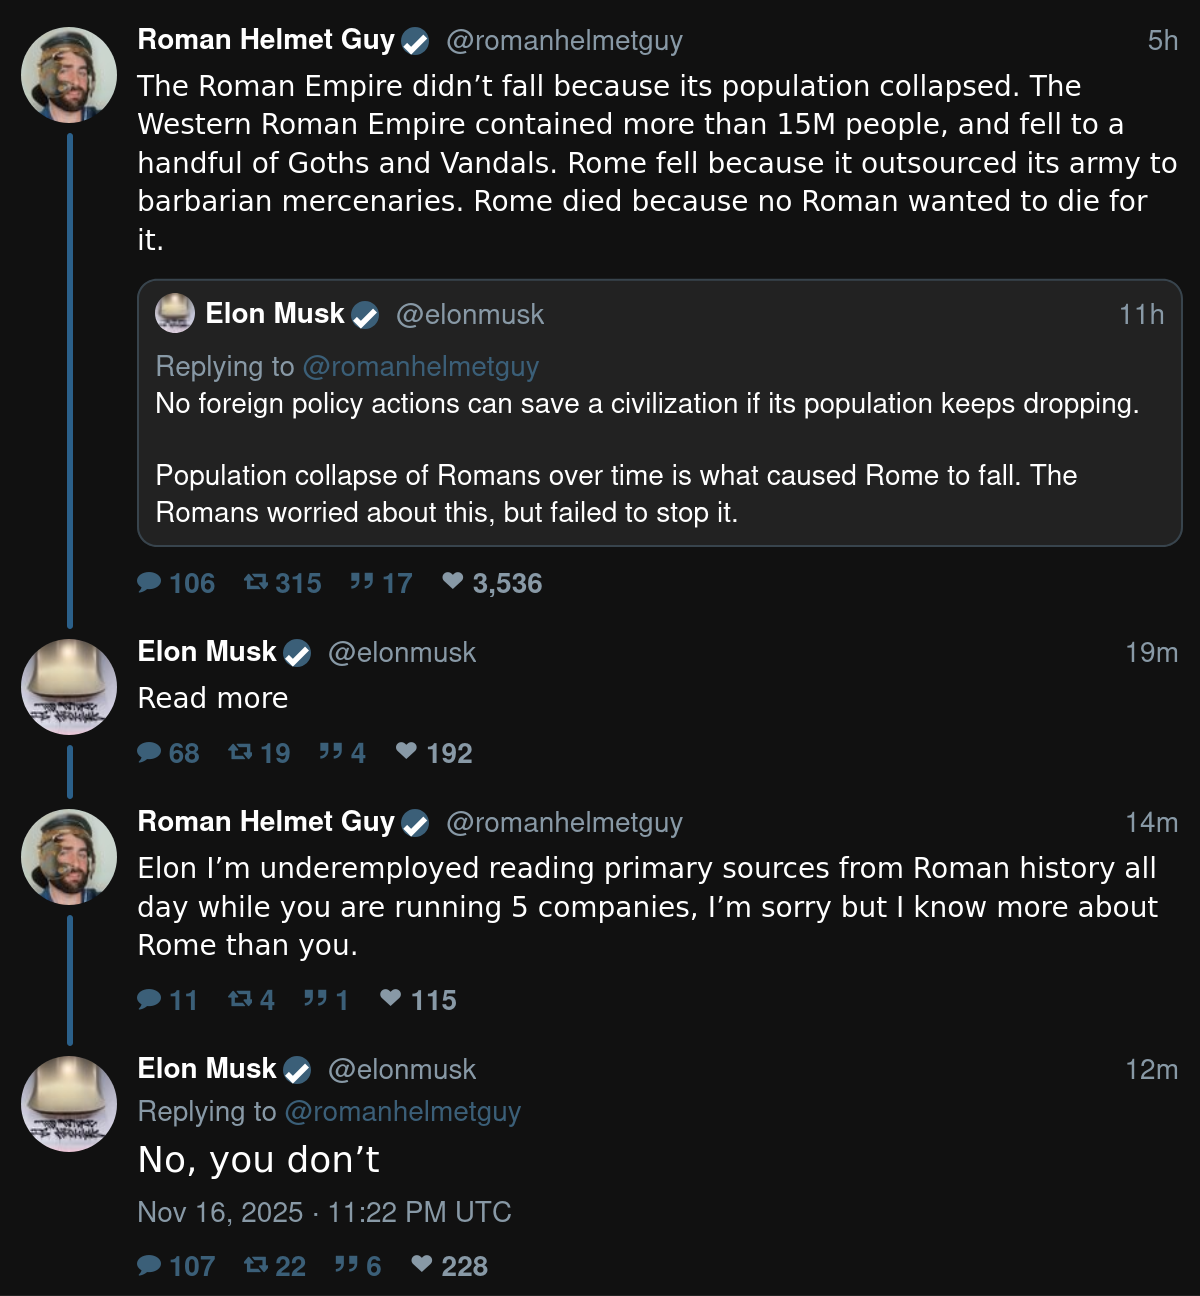Screen dimensions: 1200x1296
Task: Click the heart icon showing 228 likes
Action: 422,1265
